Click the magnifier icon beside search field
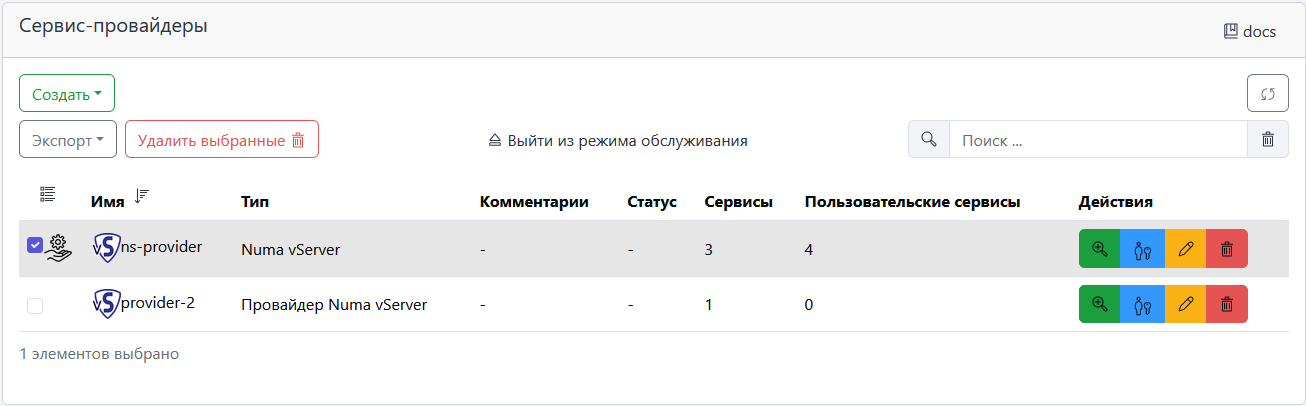This screenshot has height=406, width=1306. [x=929, y=140]
